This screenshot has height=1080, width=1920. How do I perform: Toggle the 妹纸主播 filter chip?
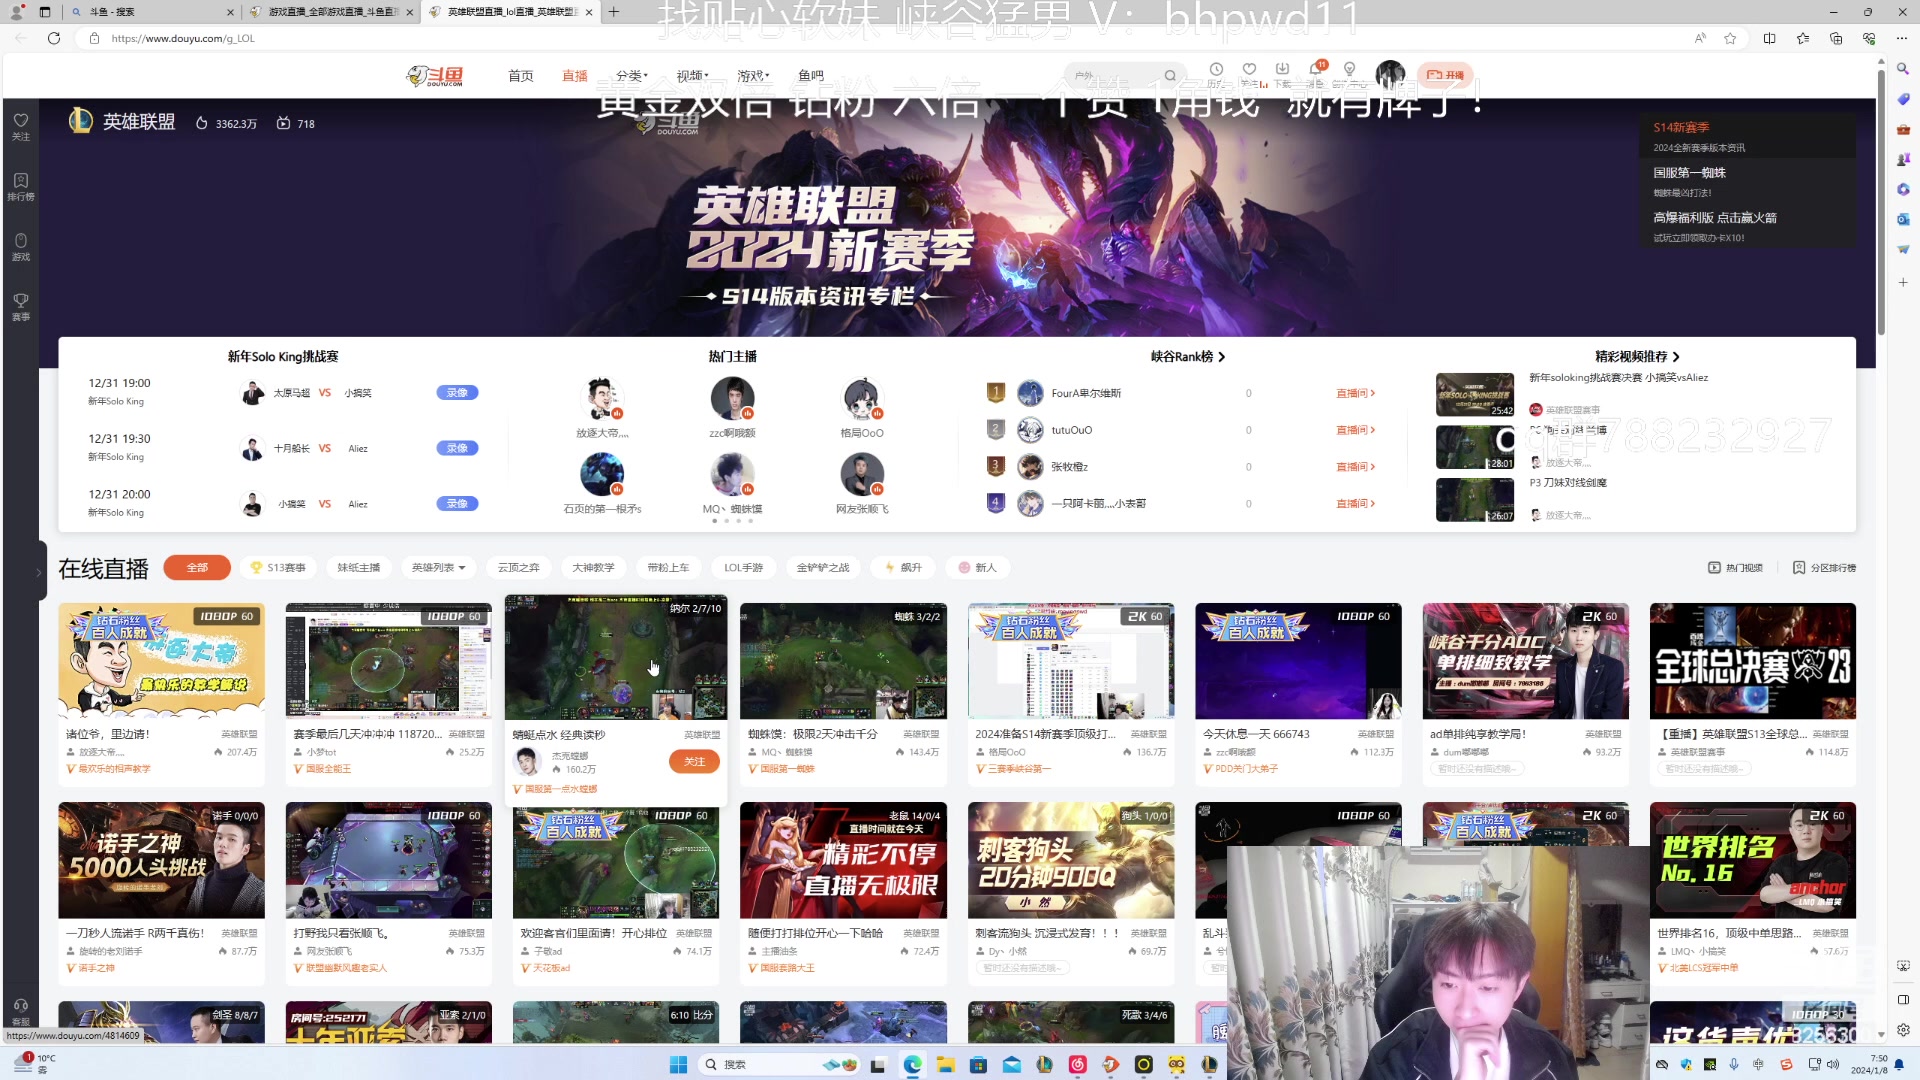(x=357, y=567)
